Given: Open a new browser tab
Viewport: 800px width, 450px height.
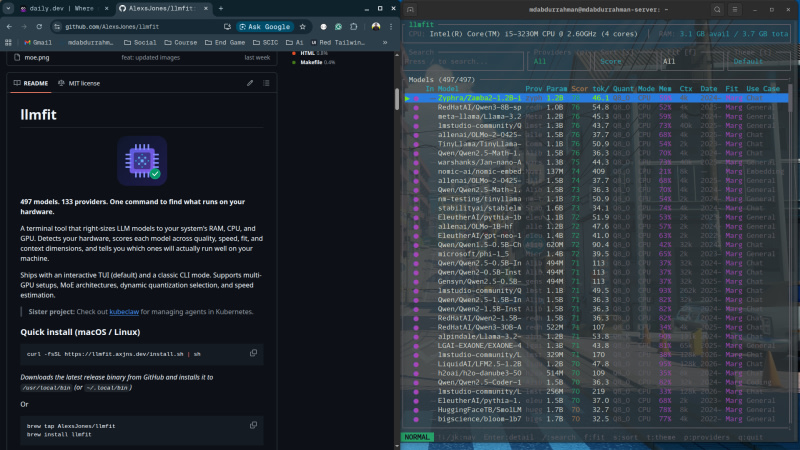Looking at the screenshot, I should tap(221, 8).
